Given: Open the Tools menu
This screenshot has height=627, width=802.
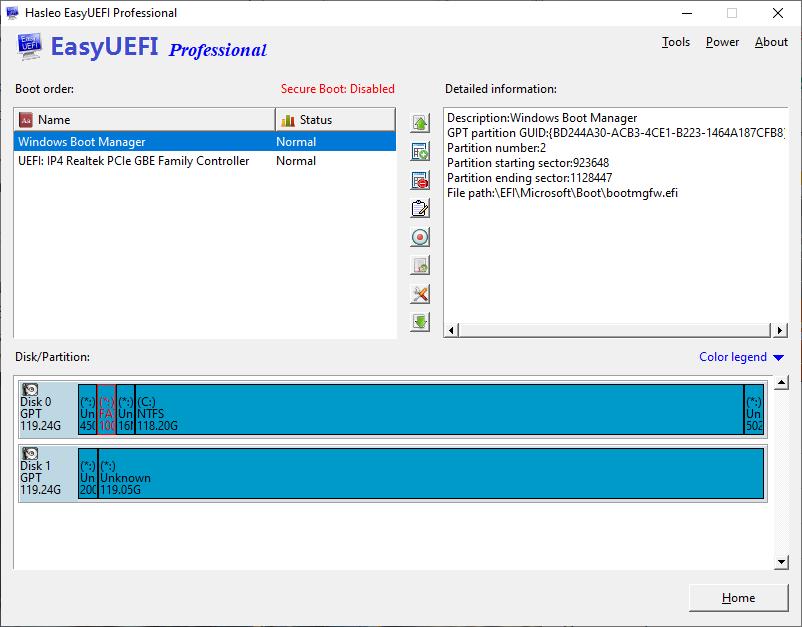Looking at the screenshot, I should [x=676, y=42].
